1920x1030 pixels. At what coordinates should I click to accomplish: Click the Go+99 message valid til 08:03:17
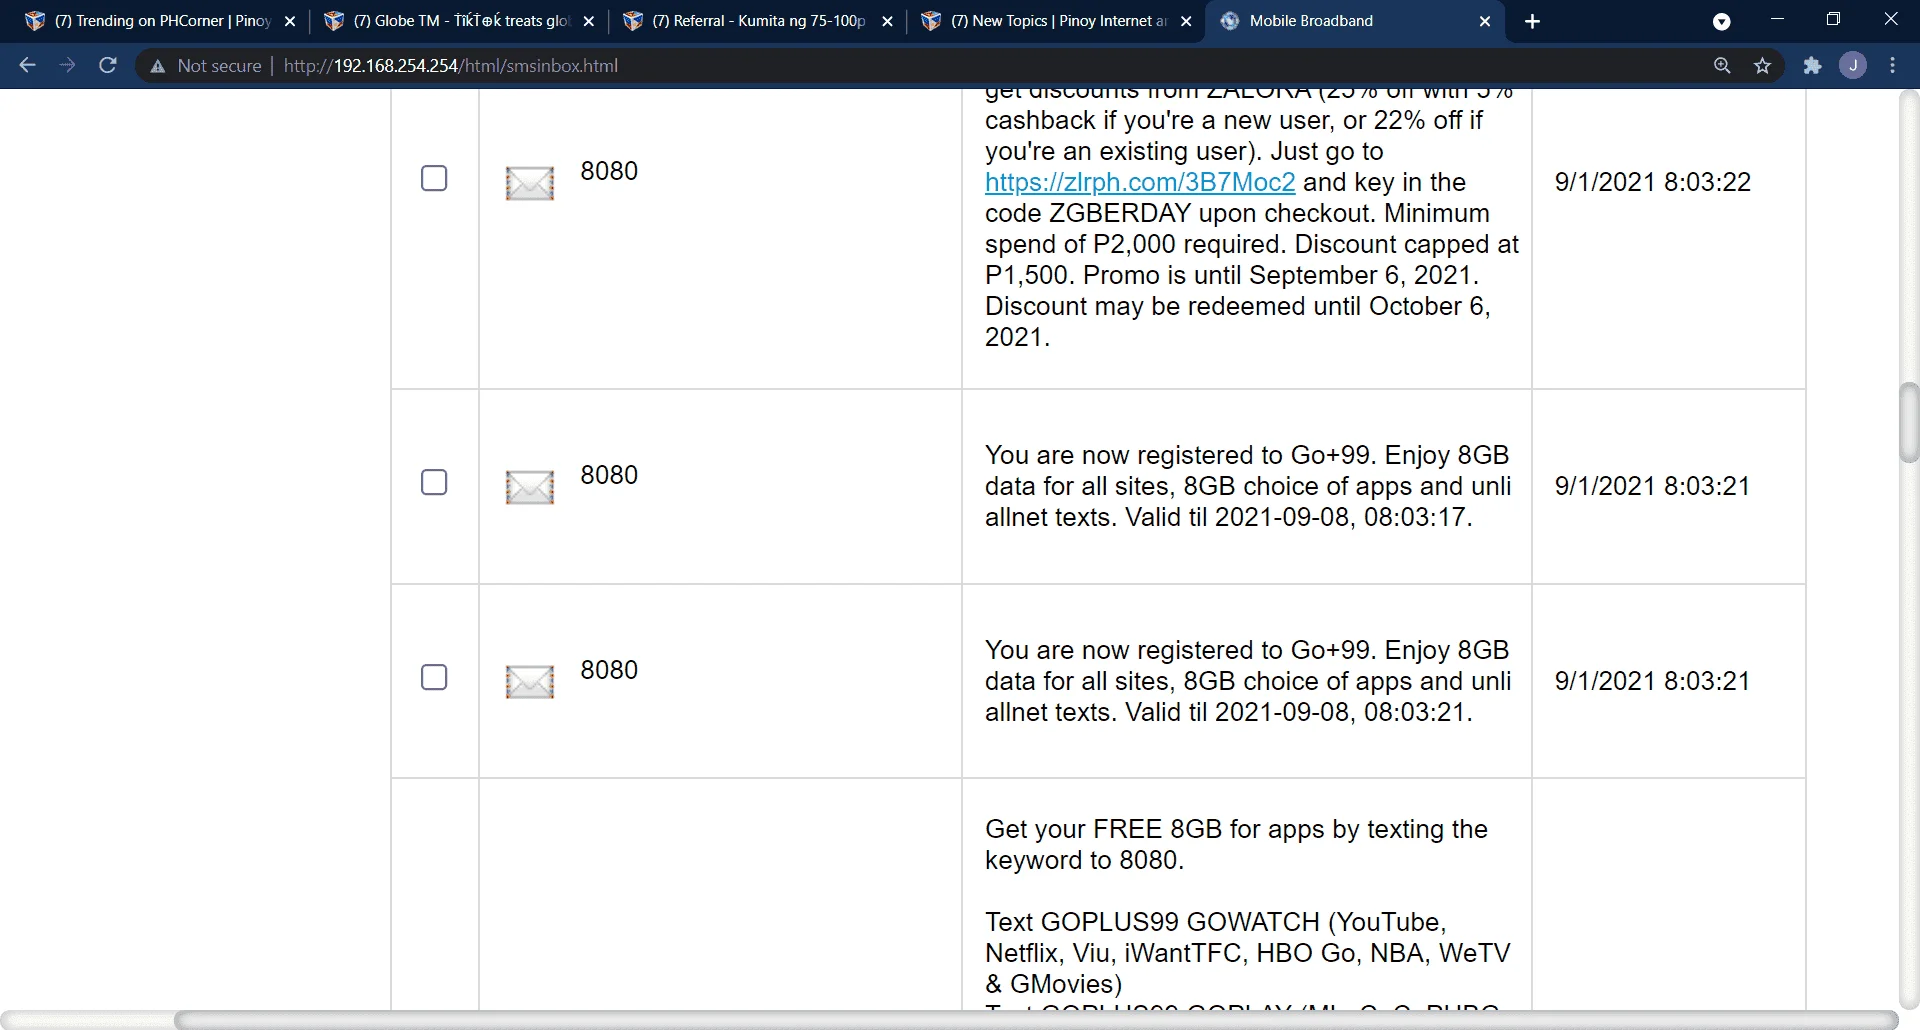1247,486
